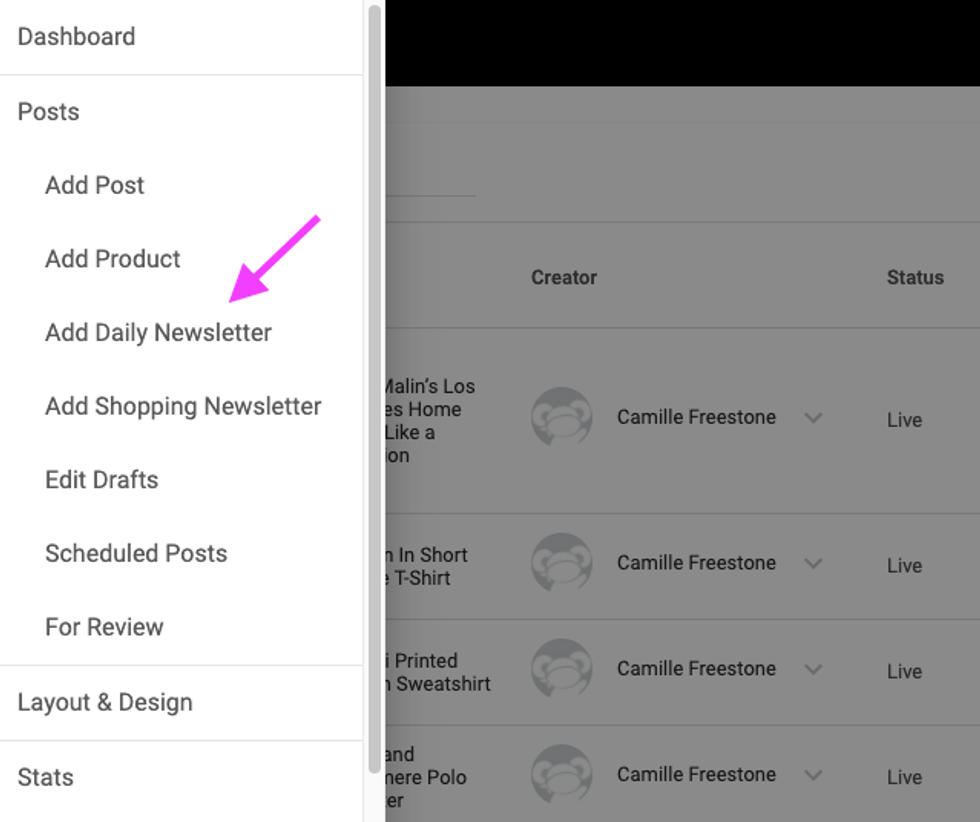Click fourth row creator avatar icon
Image resolution: width=980 pixels, height=822 pixels.
[x=561, y=775]
